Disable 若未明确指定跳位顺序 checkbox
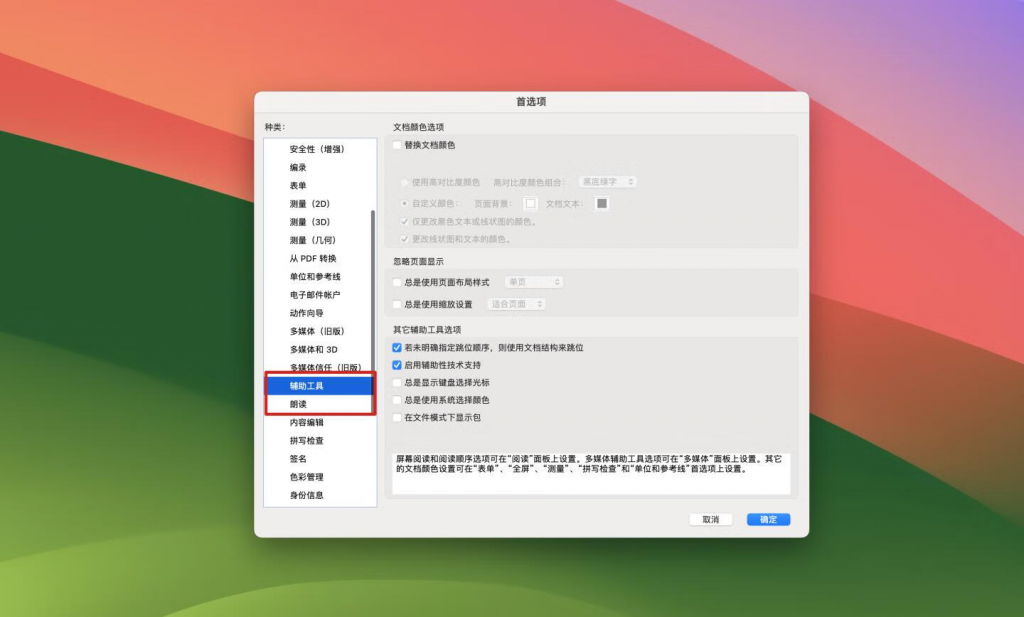This screenshot has height=617, width=1024. [395, 347]
